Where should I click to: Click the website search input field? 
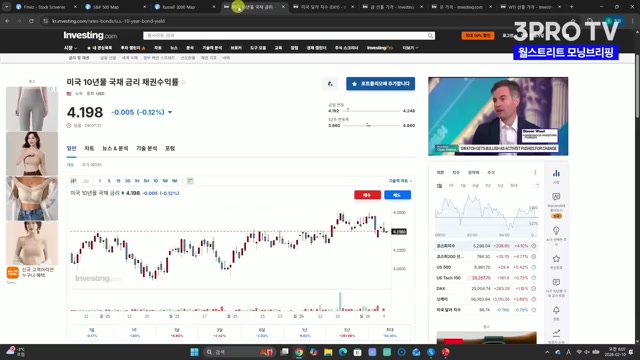(x=286, y=36)
